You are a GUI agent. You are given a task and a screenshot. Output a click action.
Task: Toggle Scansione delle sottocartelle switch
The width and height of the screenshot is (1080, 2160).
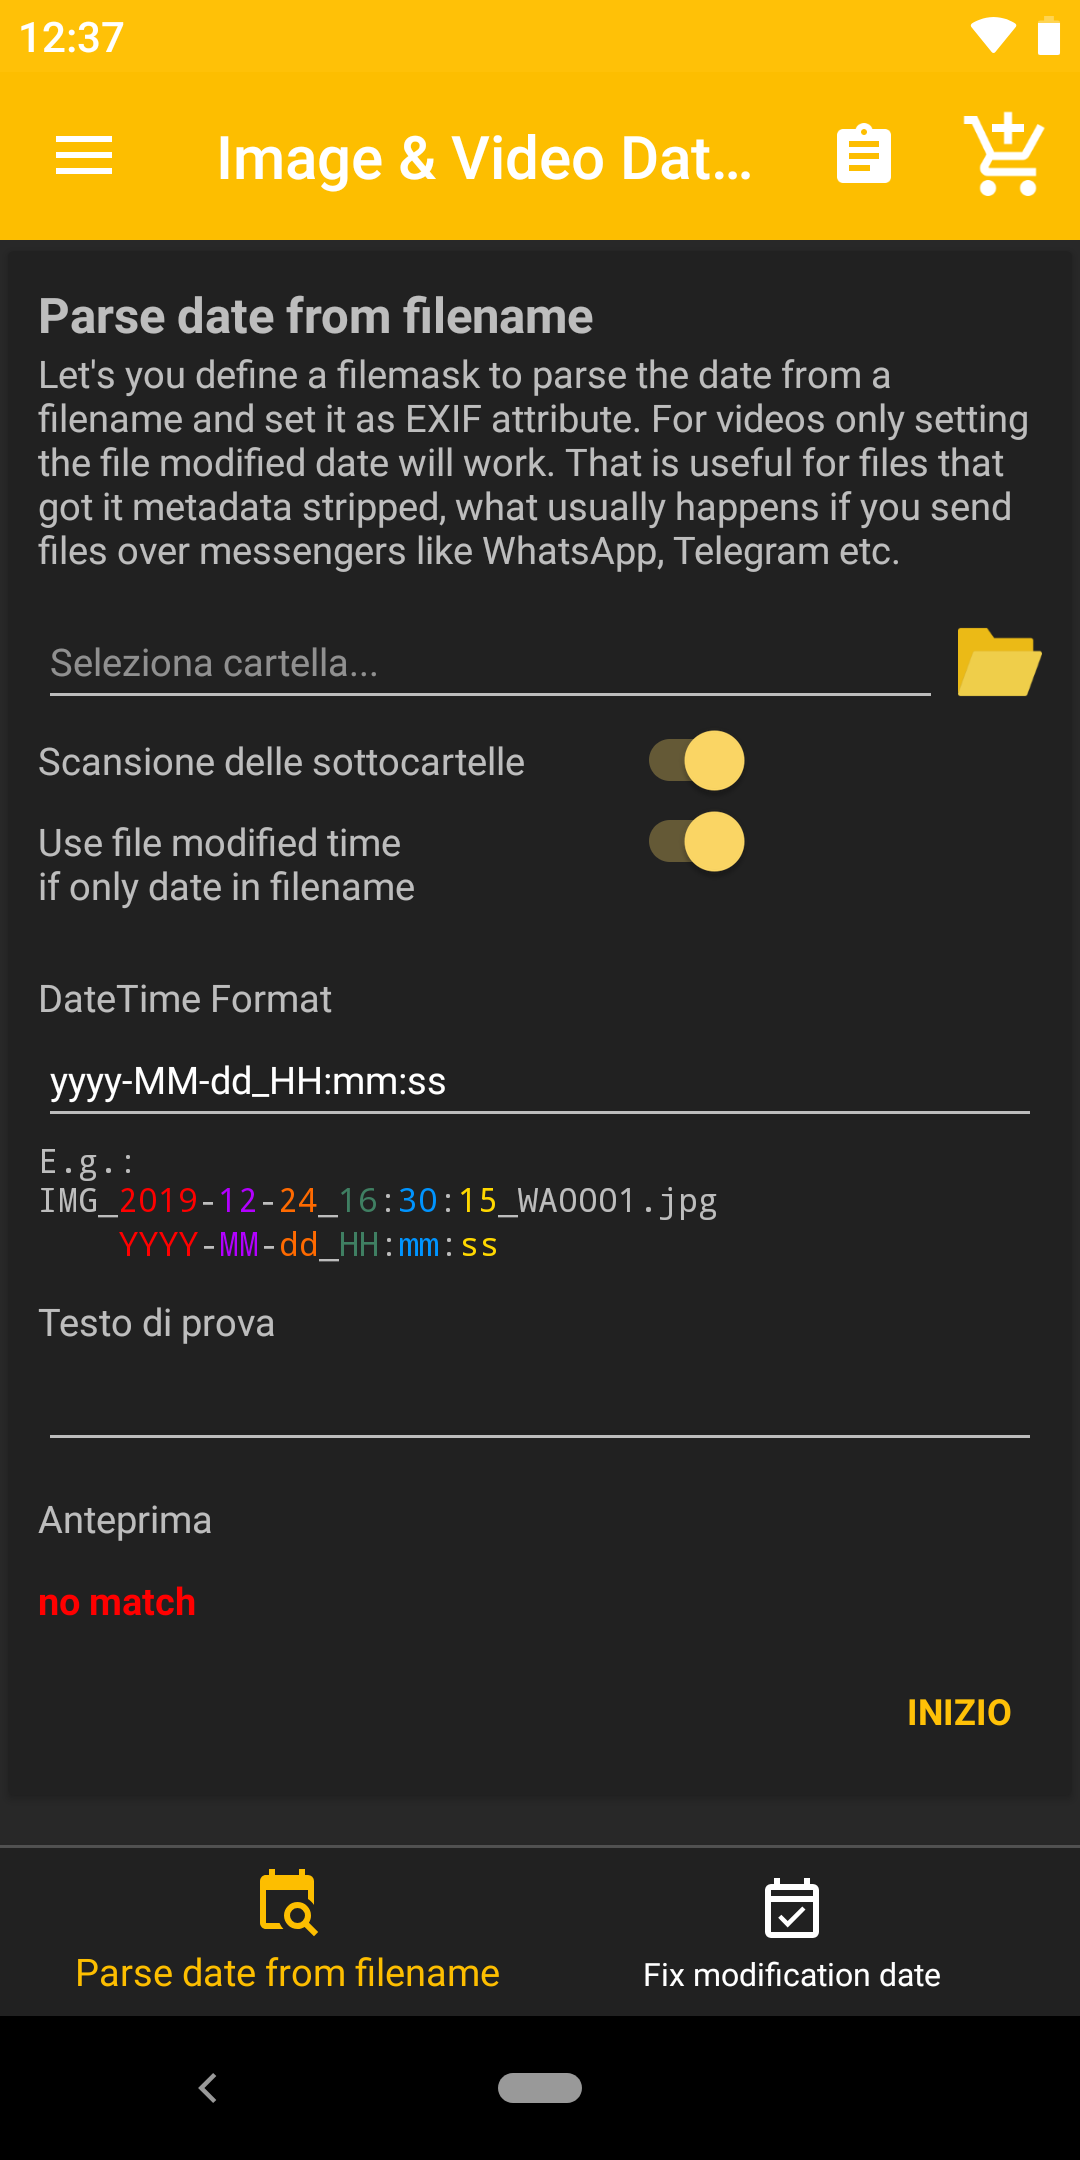pos(697,761)
